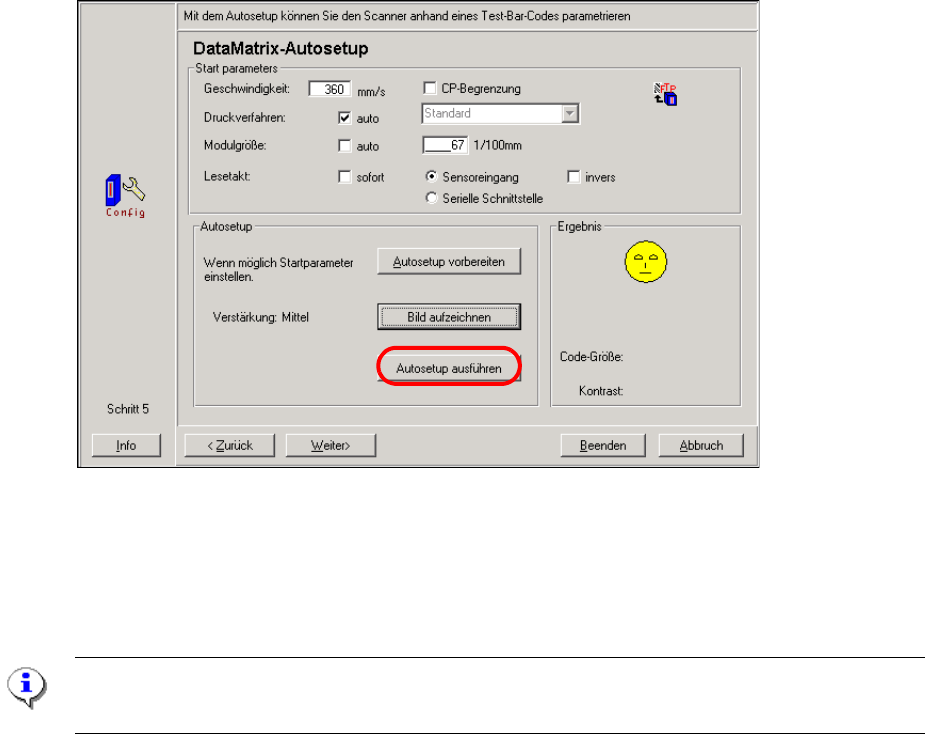Click the Verstärkung: Mittel text

point(261,317)
